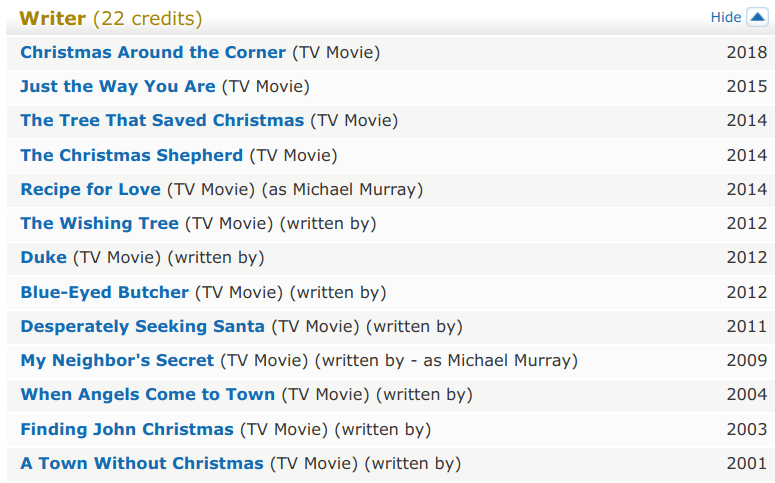Click the 2001 year of A Town Without Christmas
The image size is (775, 483).
[x=746, y=463]
